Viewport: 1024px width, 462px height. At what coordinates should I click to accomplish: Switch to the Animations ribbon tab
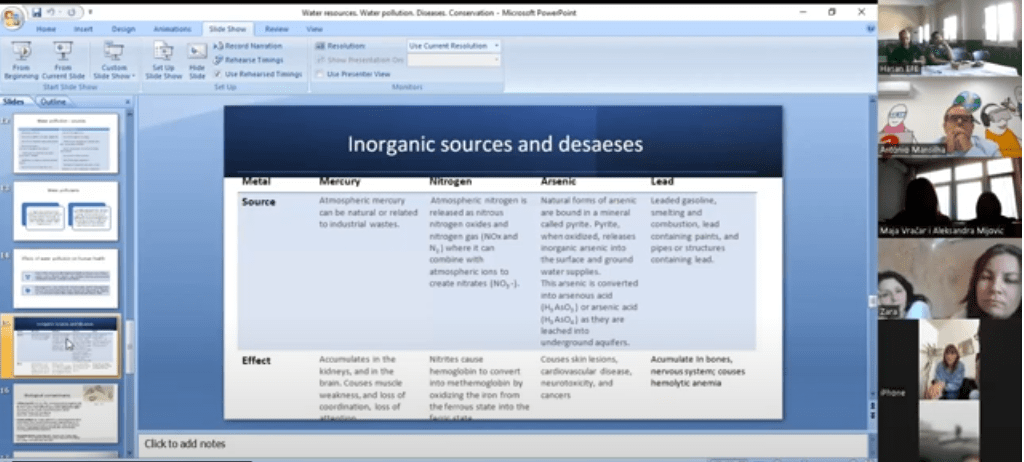(x=171, y=29)
